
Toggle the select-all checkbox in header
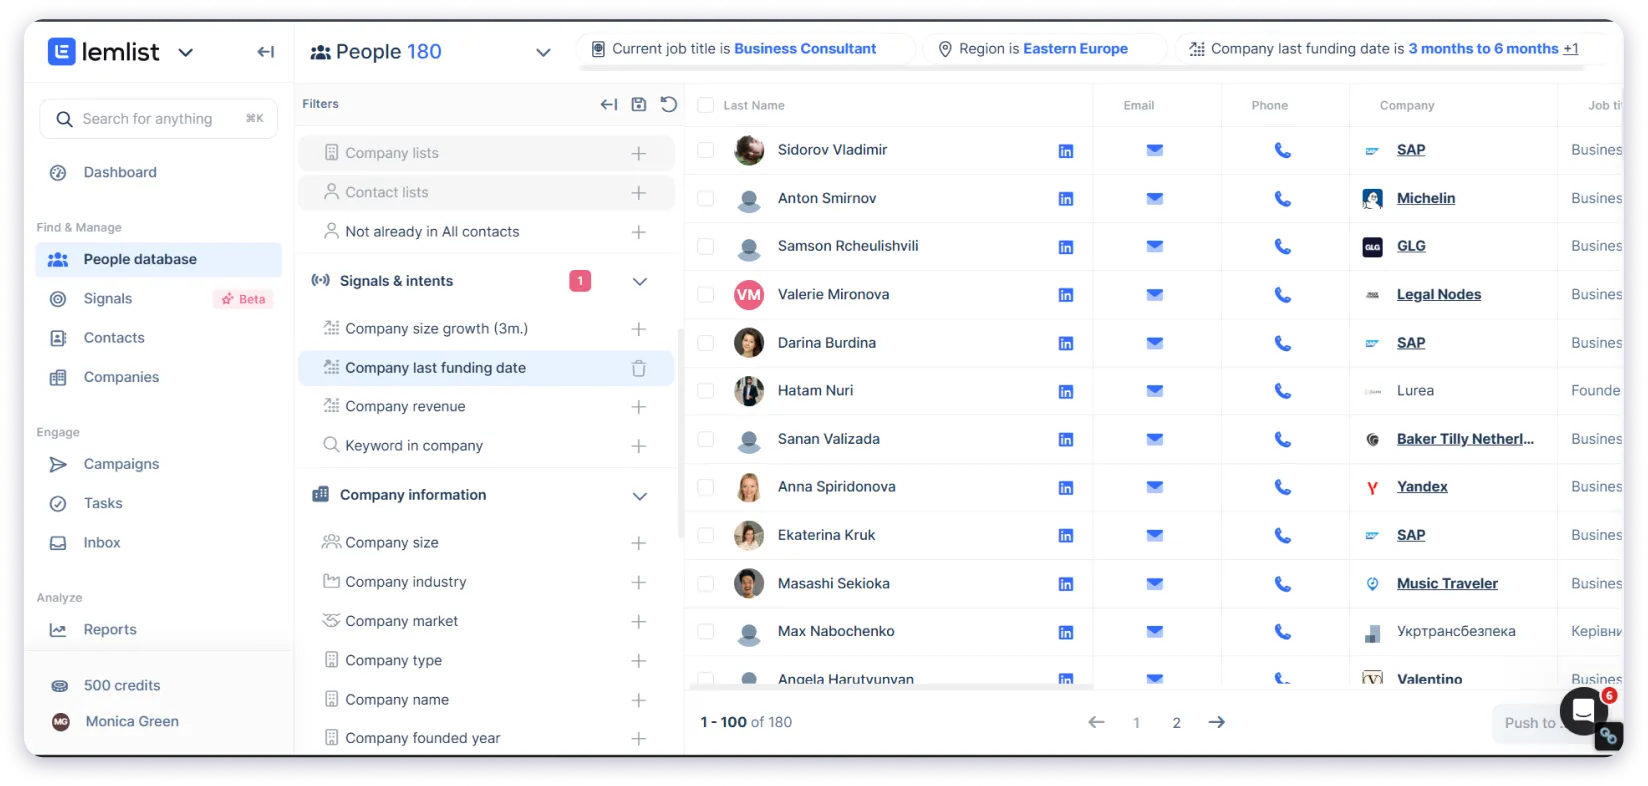tap(706, 105)
